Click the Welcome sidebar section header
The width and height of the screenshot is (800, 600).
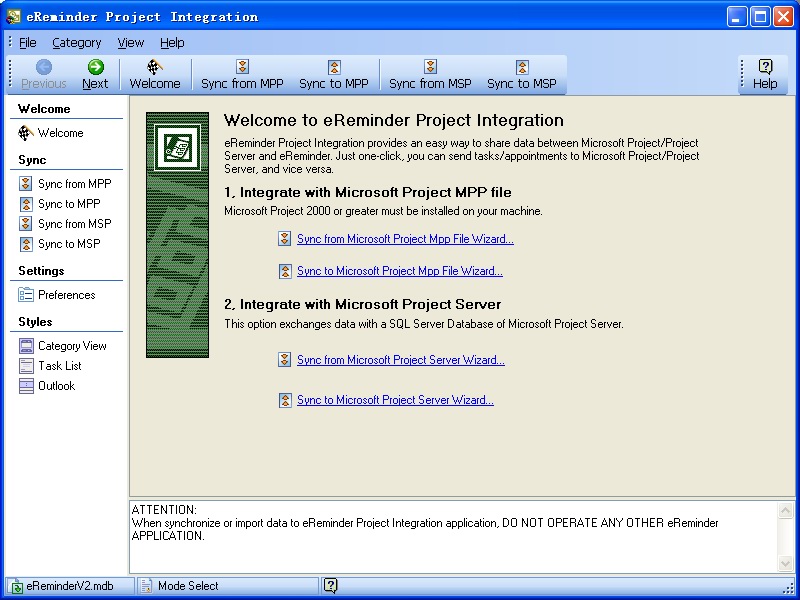pyautogui.click(x=44, y=109)
